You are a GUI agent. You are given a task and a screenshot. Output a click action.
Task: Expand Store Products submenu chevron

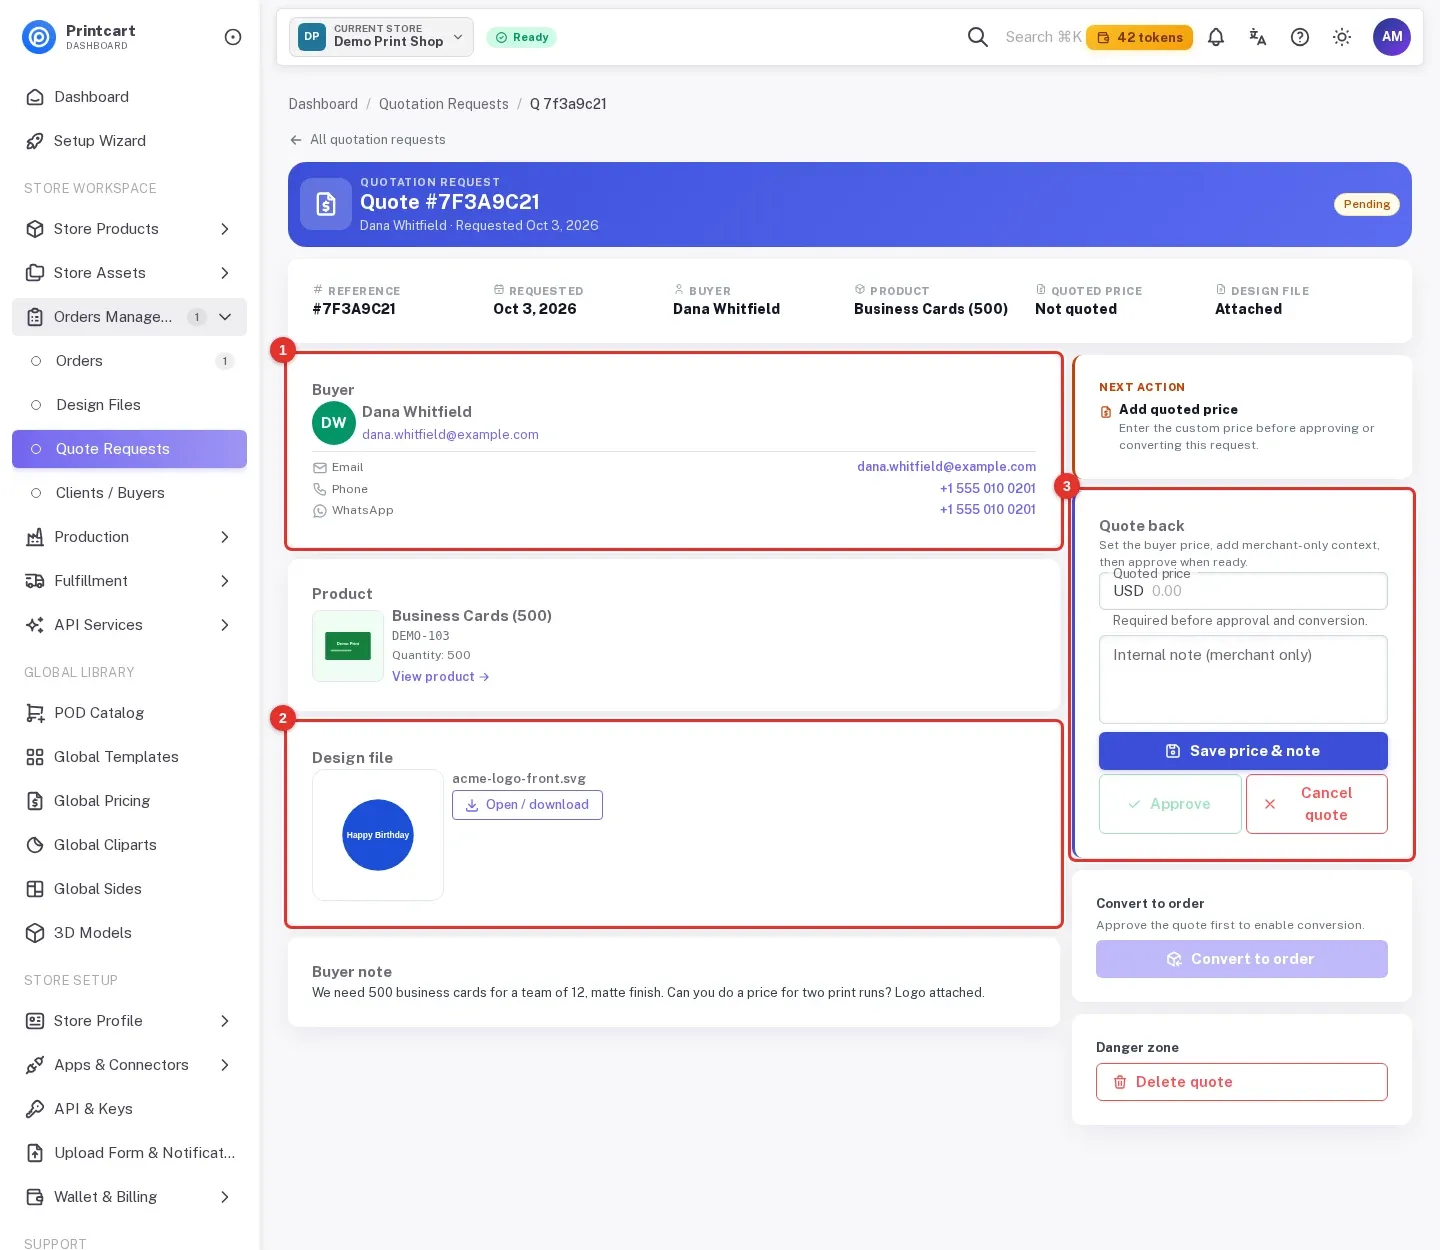click(x=225, y=229)
